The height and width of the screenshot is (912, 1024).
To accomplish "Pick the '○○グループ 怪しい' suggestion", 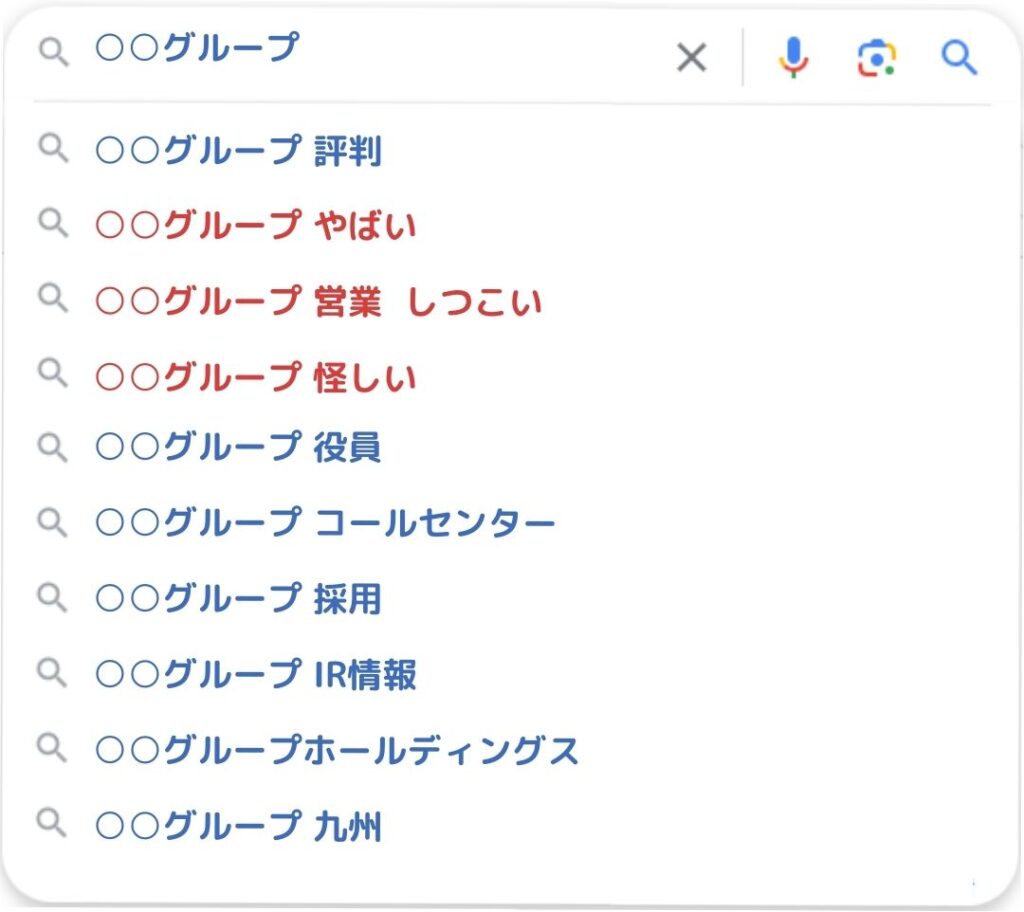I will (255, 376).
